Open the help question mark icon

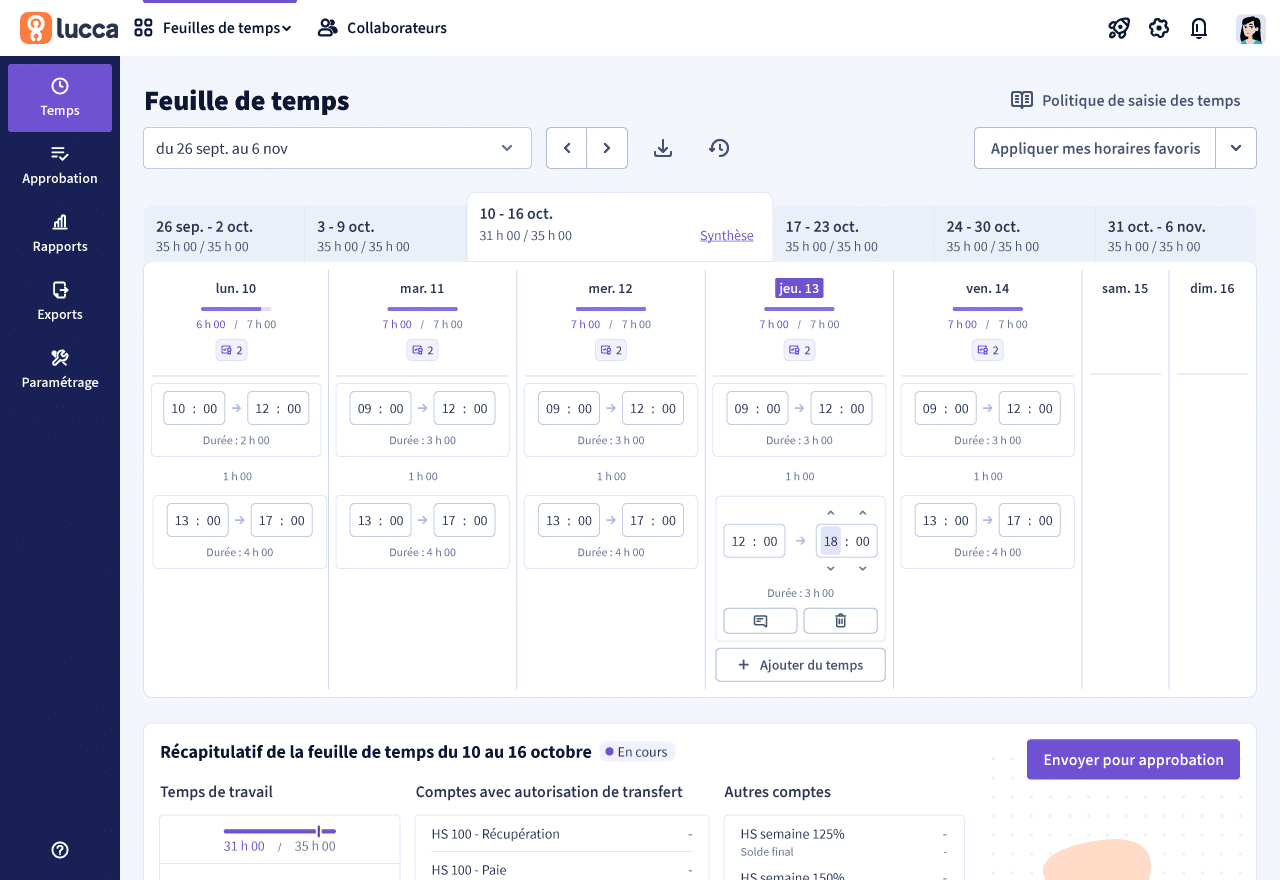60,850
